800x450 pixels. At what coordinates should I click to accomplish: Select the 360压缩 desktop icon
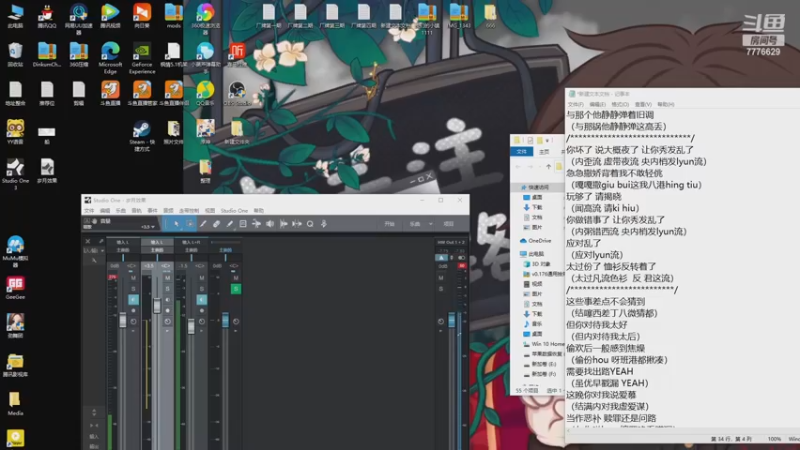(79, 55)
